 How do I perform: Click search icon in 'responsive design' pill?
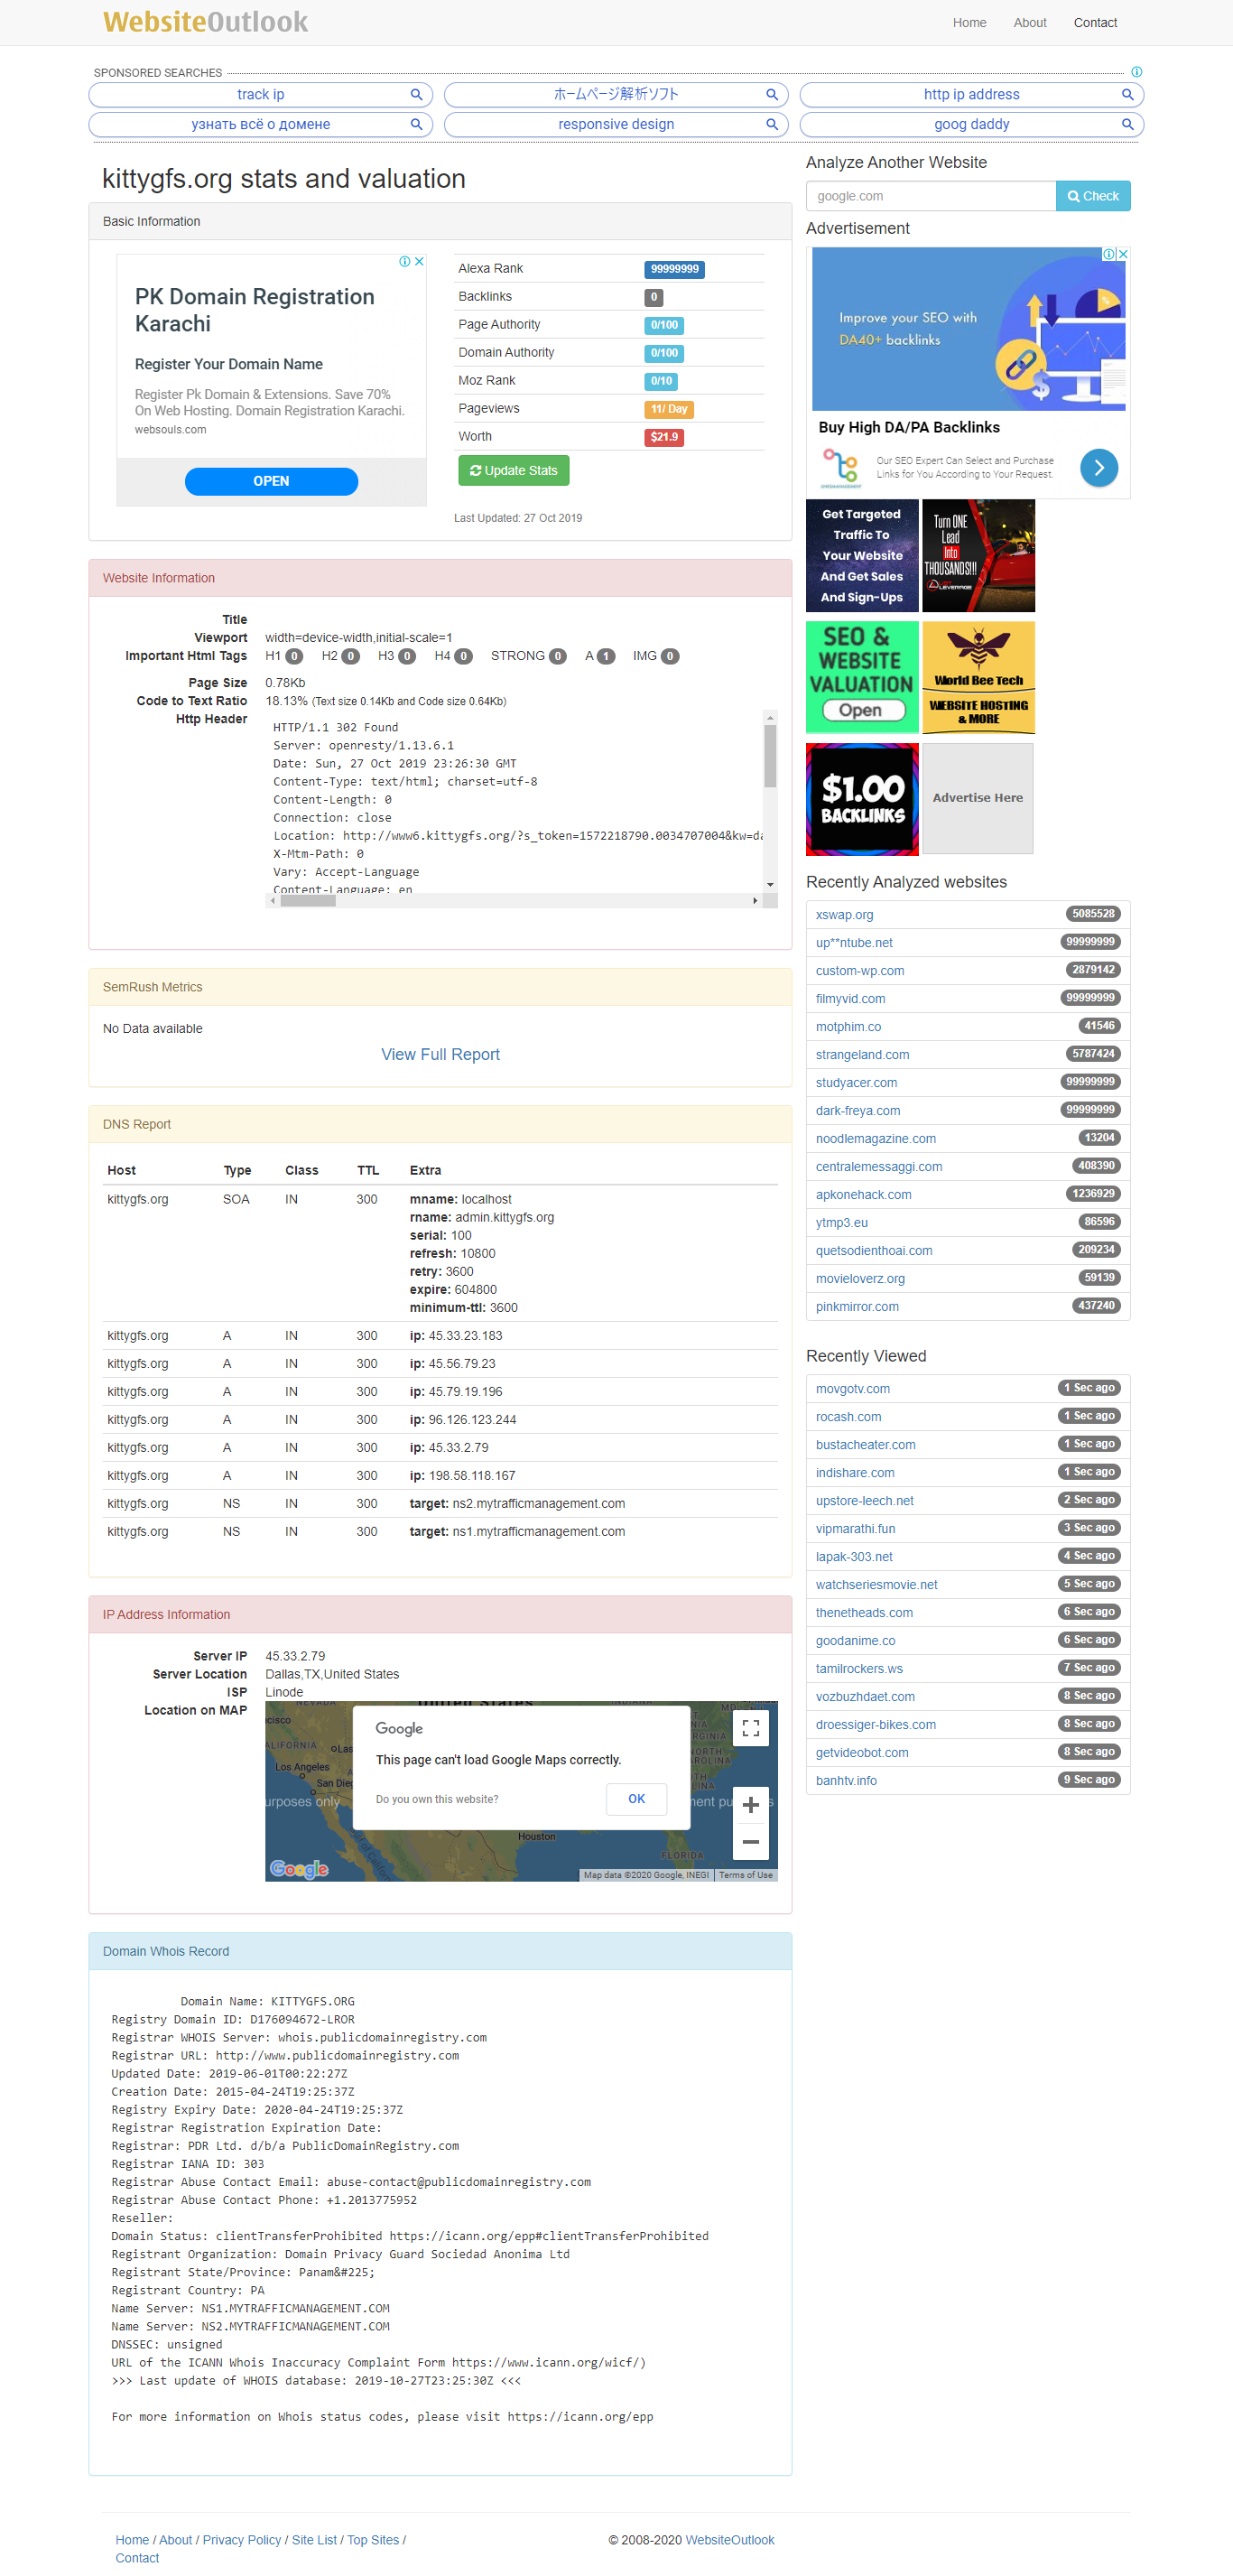coord(772,124)
